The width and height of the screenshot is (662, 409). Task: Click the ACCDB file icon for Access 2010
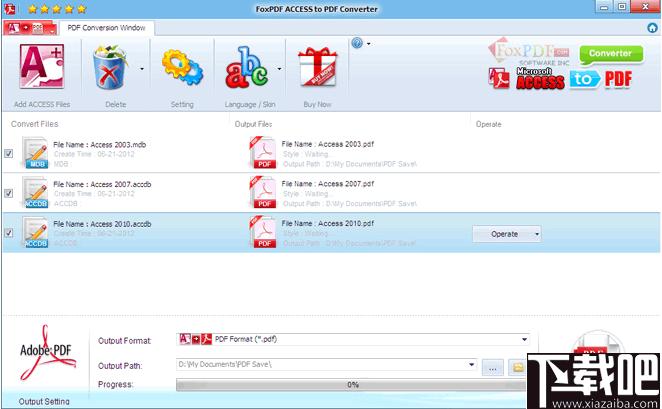[35, 232]
